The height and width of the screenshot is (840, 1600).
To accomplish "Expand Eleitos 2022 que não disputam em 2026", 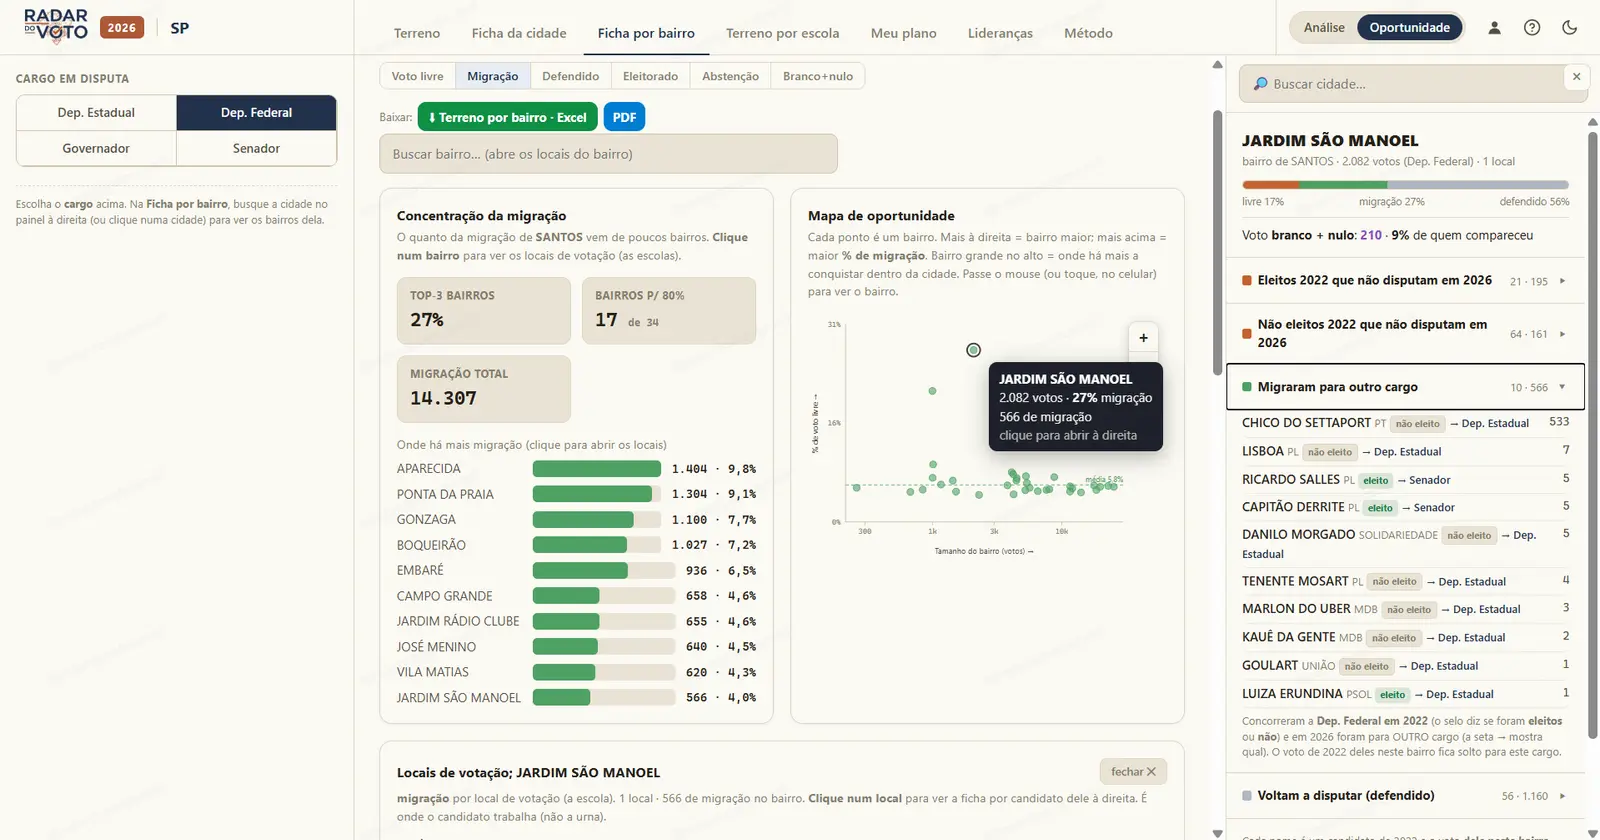I will (x=1405, y=281).
